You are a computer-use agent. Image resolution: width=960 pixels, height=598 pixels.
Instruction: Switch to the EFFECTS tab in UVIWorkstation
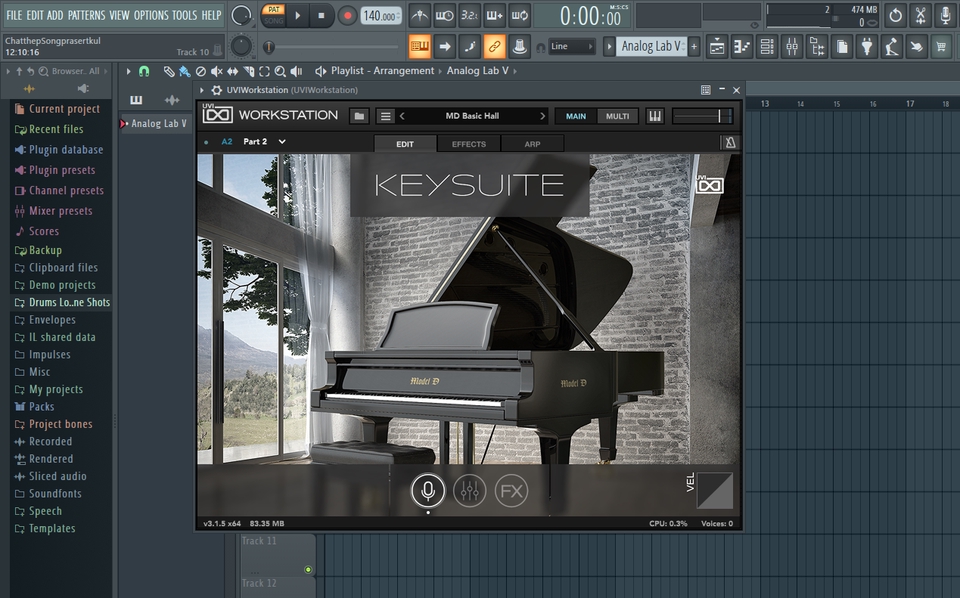pyautogui.click(x=469, y=144)
